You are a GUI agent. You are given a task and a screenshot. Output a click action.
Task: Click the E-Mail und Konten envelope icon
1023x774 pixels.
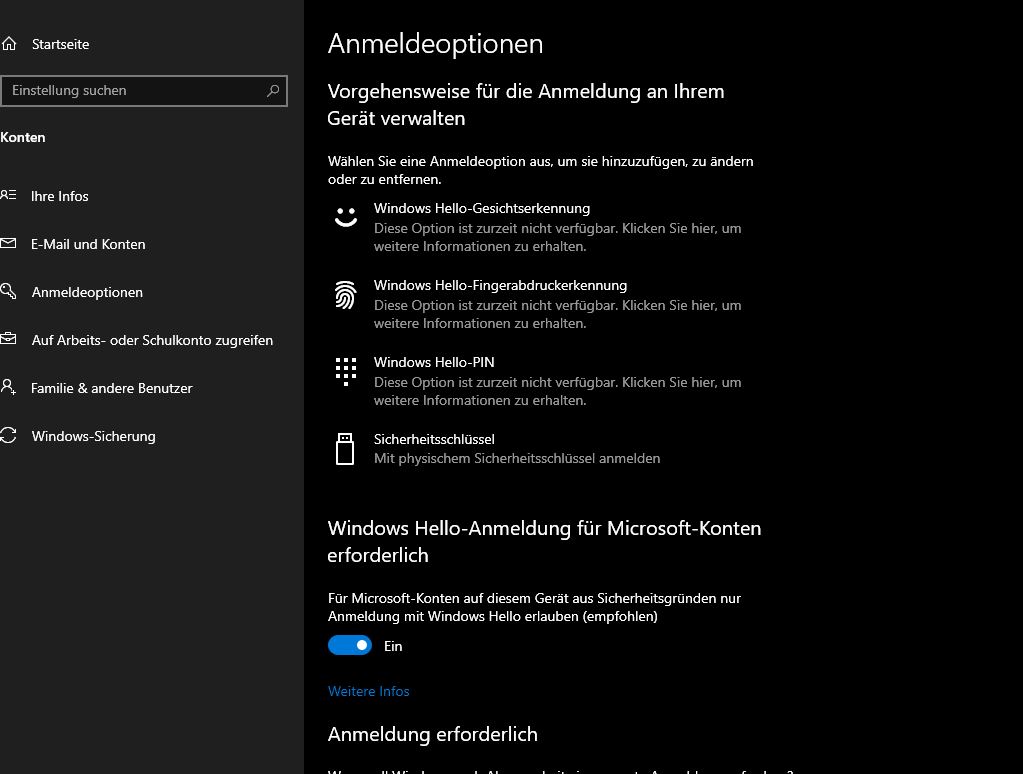tap(9, 244)
